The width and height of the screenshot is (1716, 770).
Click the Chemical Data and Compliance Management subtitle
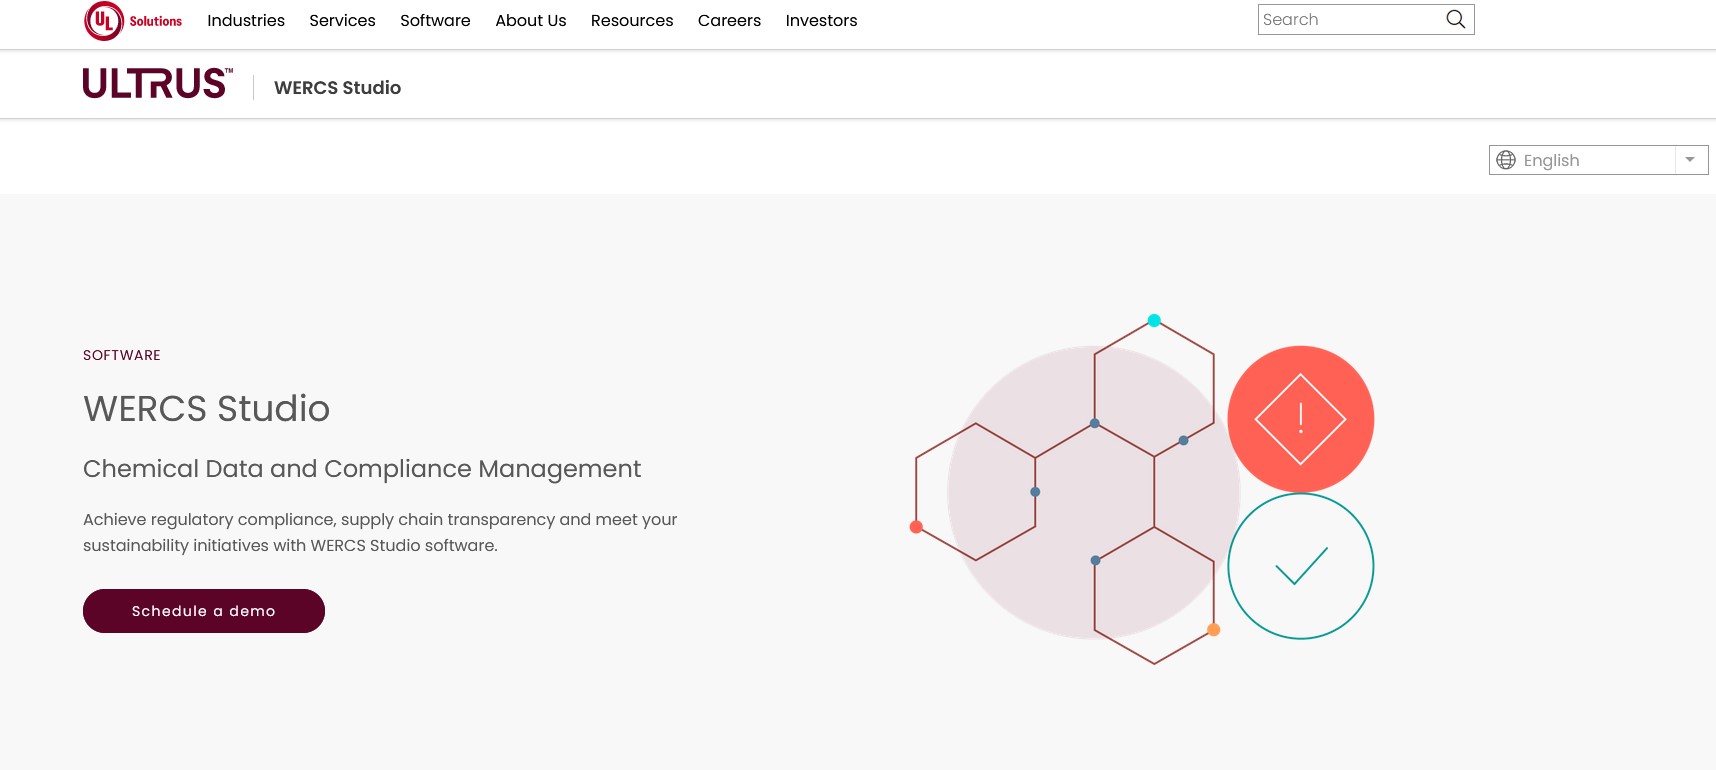[362, 469]
